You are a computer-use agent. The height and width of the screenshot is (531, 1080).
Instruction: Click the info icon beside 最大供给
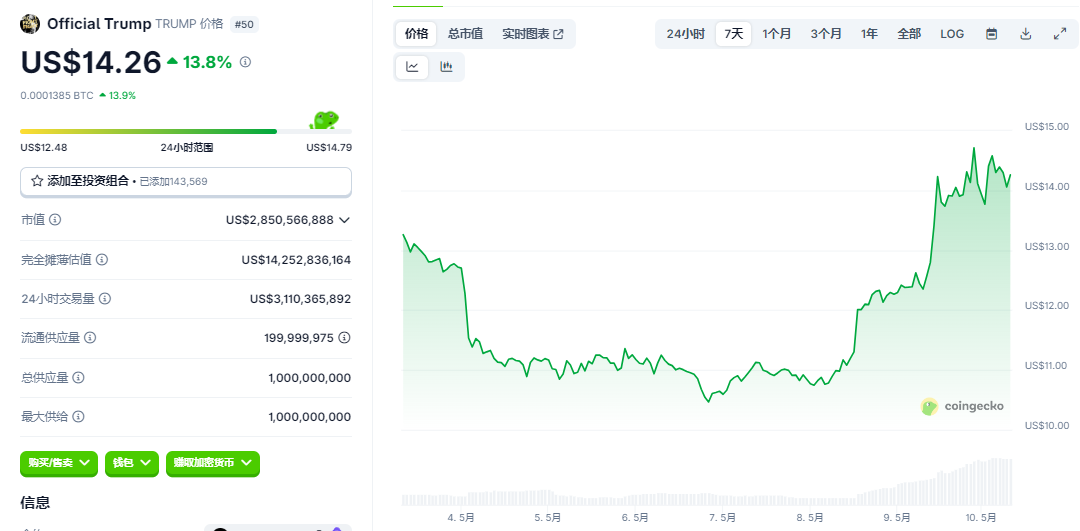(x=78, y=416)
